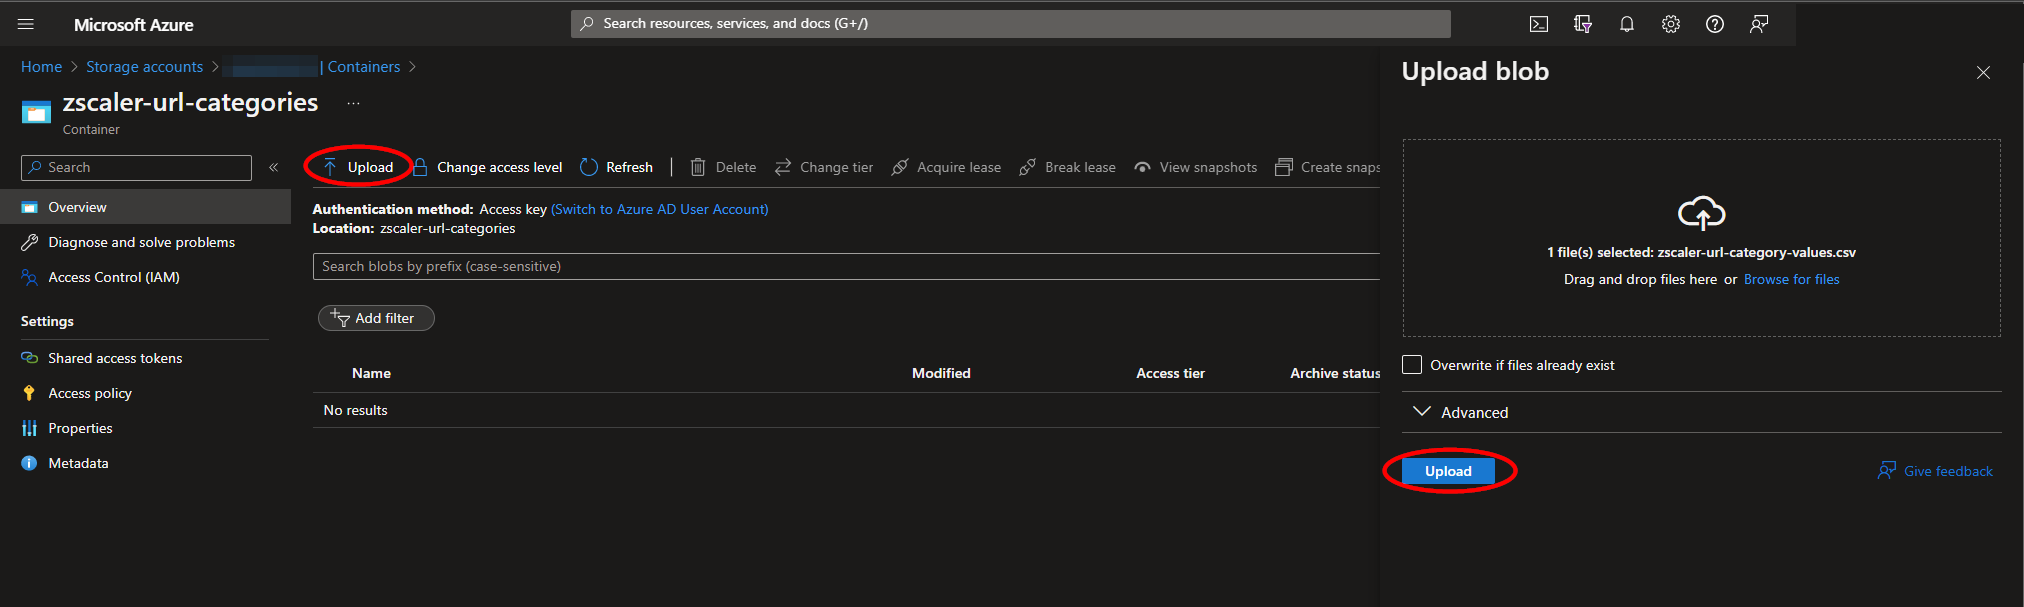Go to Storage accounts breadcrumb
The width and height of the screenshot is (2024, 607).
pos(144,67)
